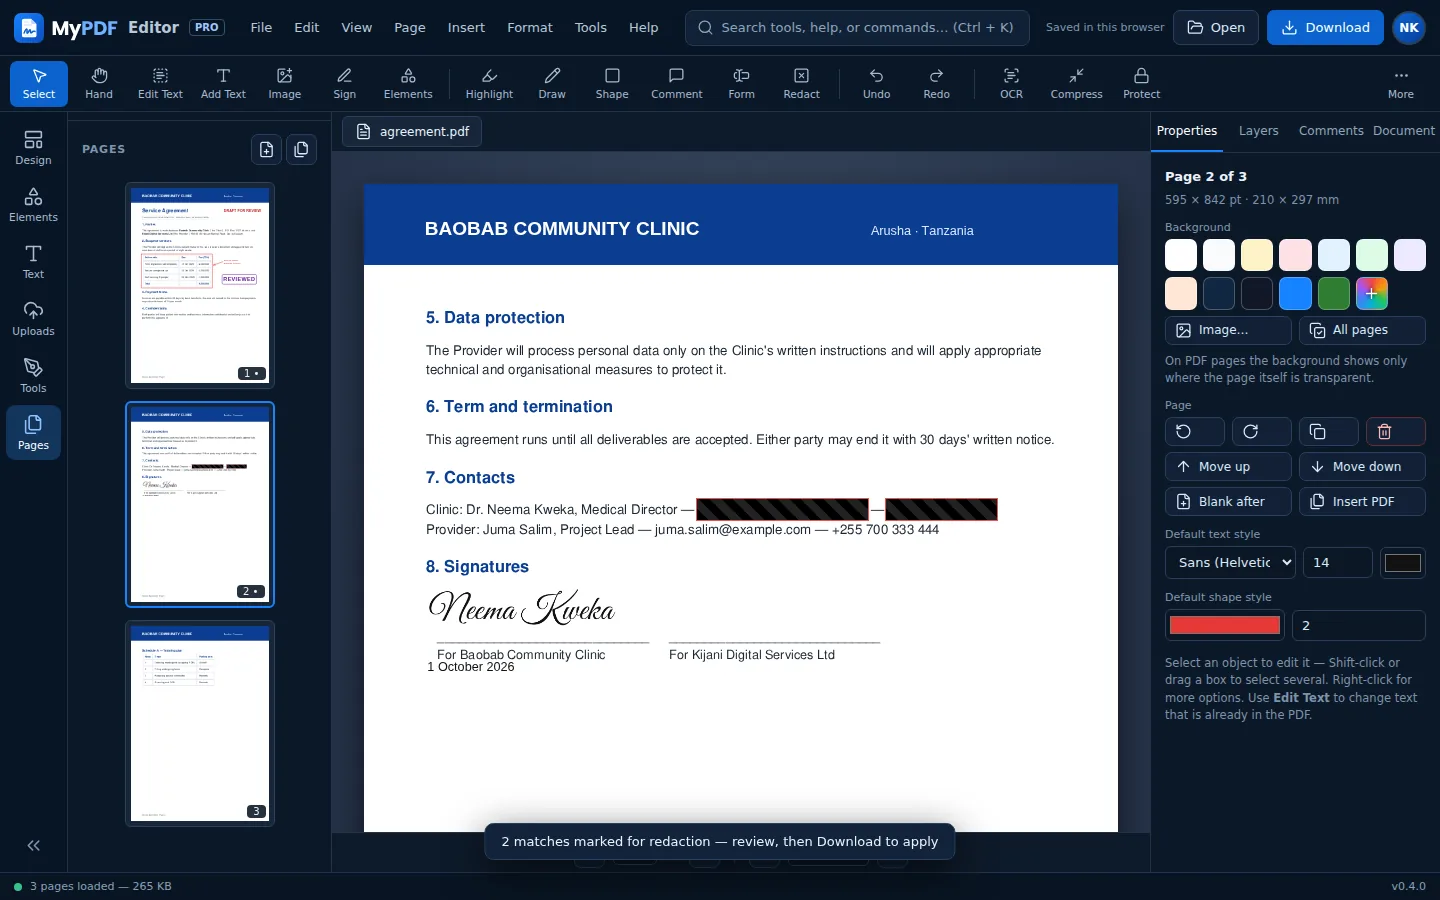The width and height of the screenshot is (1440, 900).
Task: Open the More tools overflow
Action: click(1401, 83)
